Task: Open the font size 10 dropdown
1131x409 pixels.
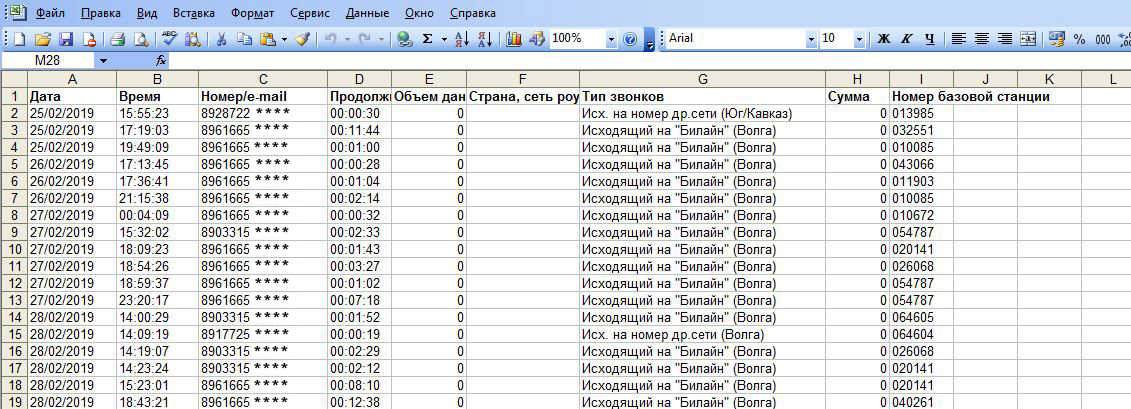Action: [859, 40]
